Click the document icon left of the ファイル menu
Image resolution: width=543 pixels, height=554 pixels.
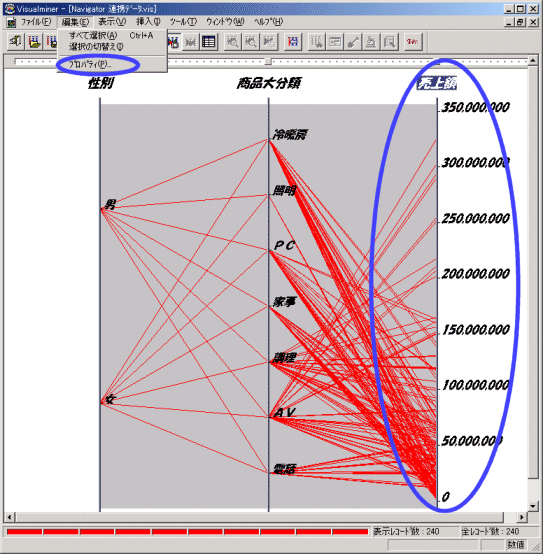click(x=11, y=22)
